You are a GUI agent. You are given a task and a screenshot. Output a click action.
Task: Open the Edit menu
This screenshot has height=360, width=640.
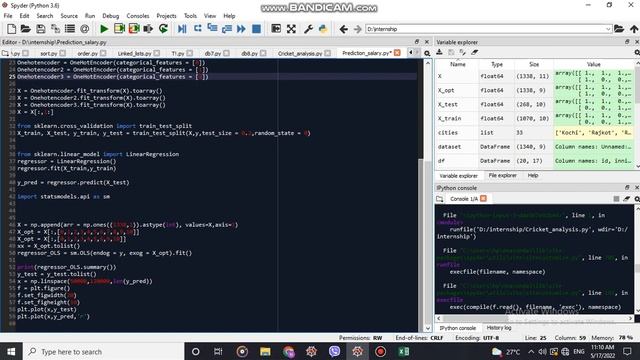[x=24, y=16]
